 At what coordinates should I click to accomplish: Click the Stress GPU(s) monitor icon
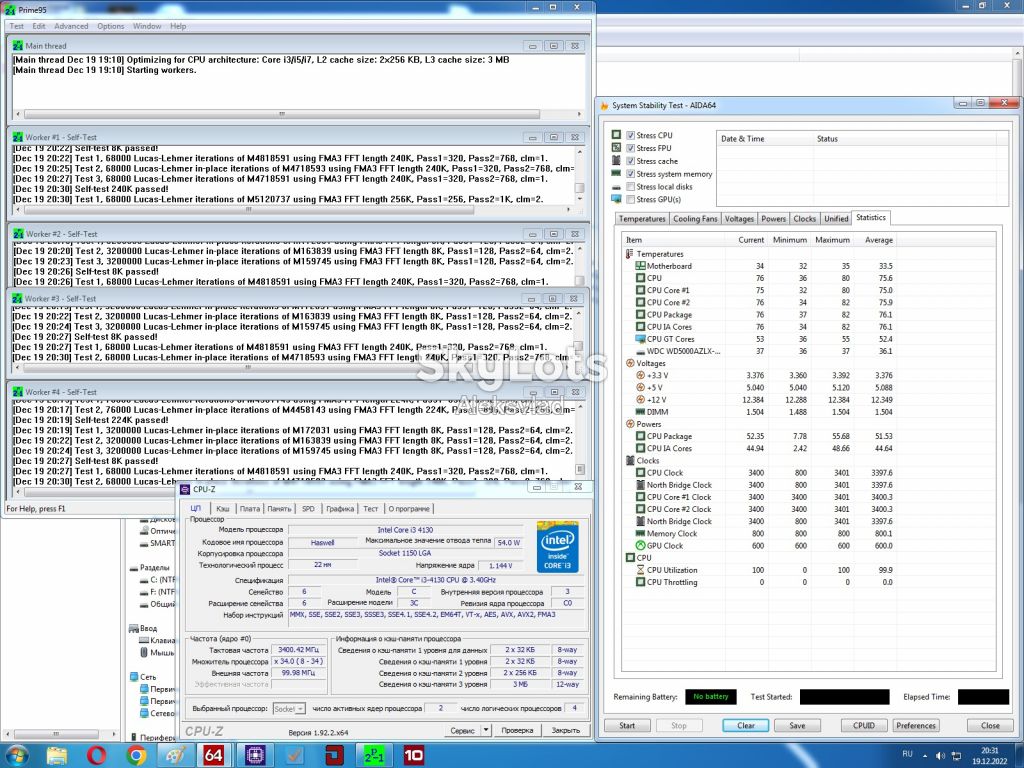pyautogui.click(x=616, y=199)
